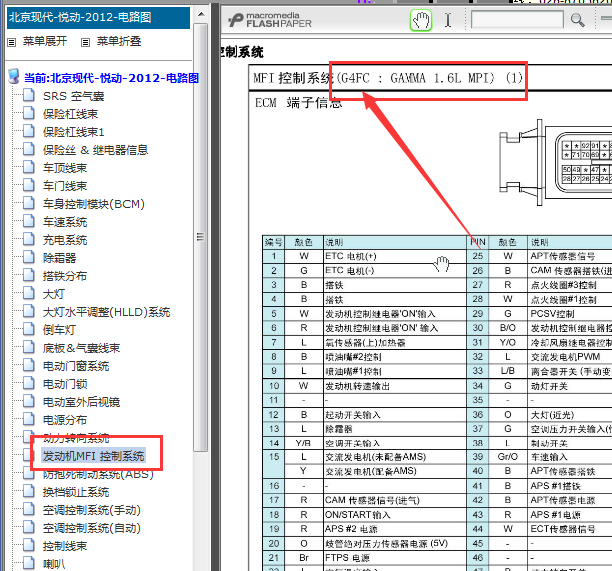Open 空调控制系统(手动) tree item
This screenshot has width=612, height=571.
[x=92, y=510]
